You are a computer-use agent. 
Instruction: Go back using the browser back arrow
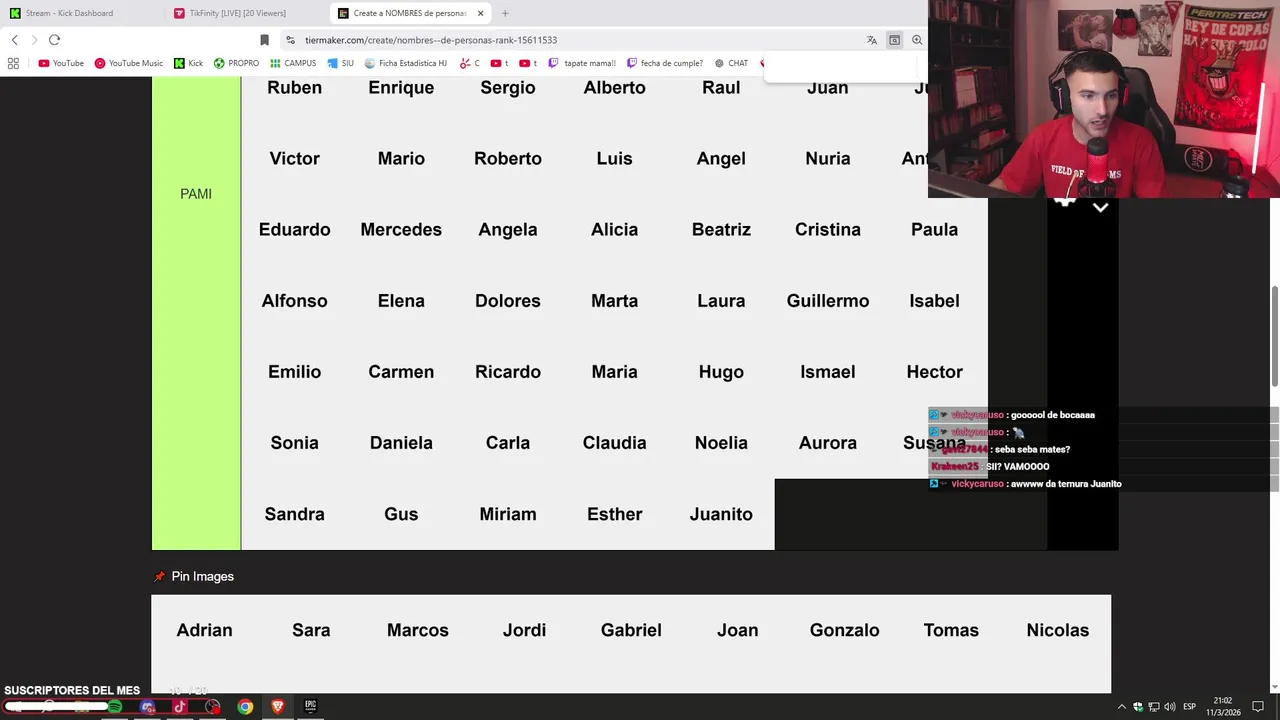[x=14, y=40]
